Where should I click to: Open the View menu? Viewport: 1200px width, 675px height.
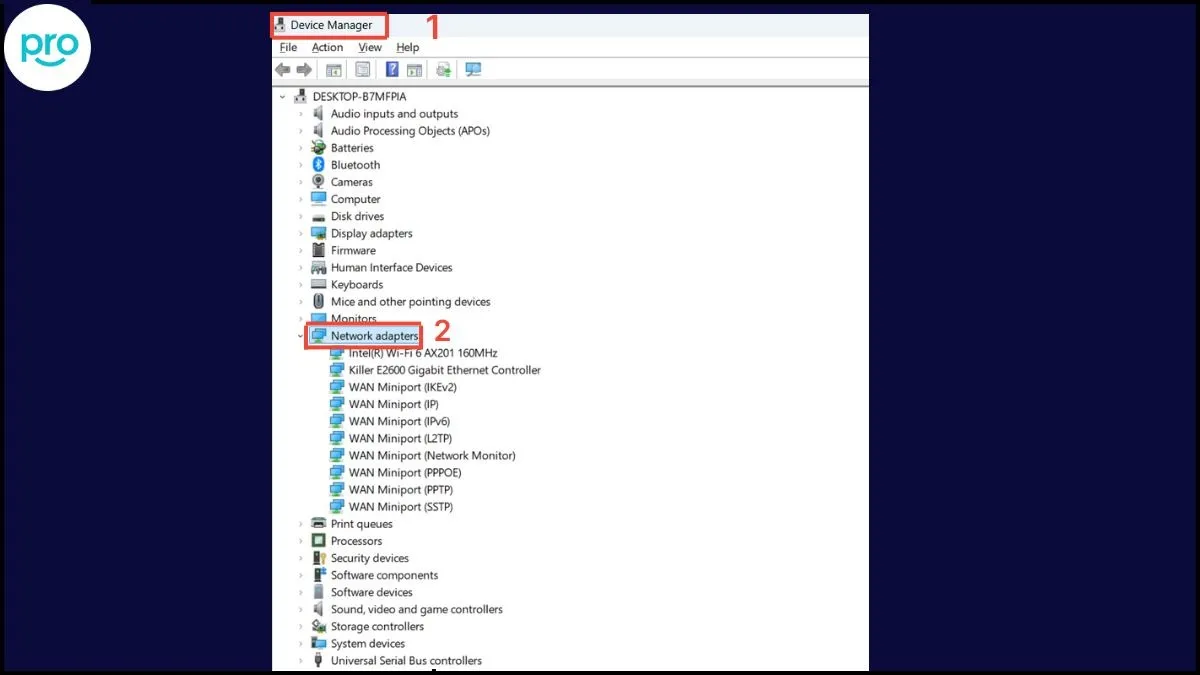coord(369,47)
